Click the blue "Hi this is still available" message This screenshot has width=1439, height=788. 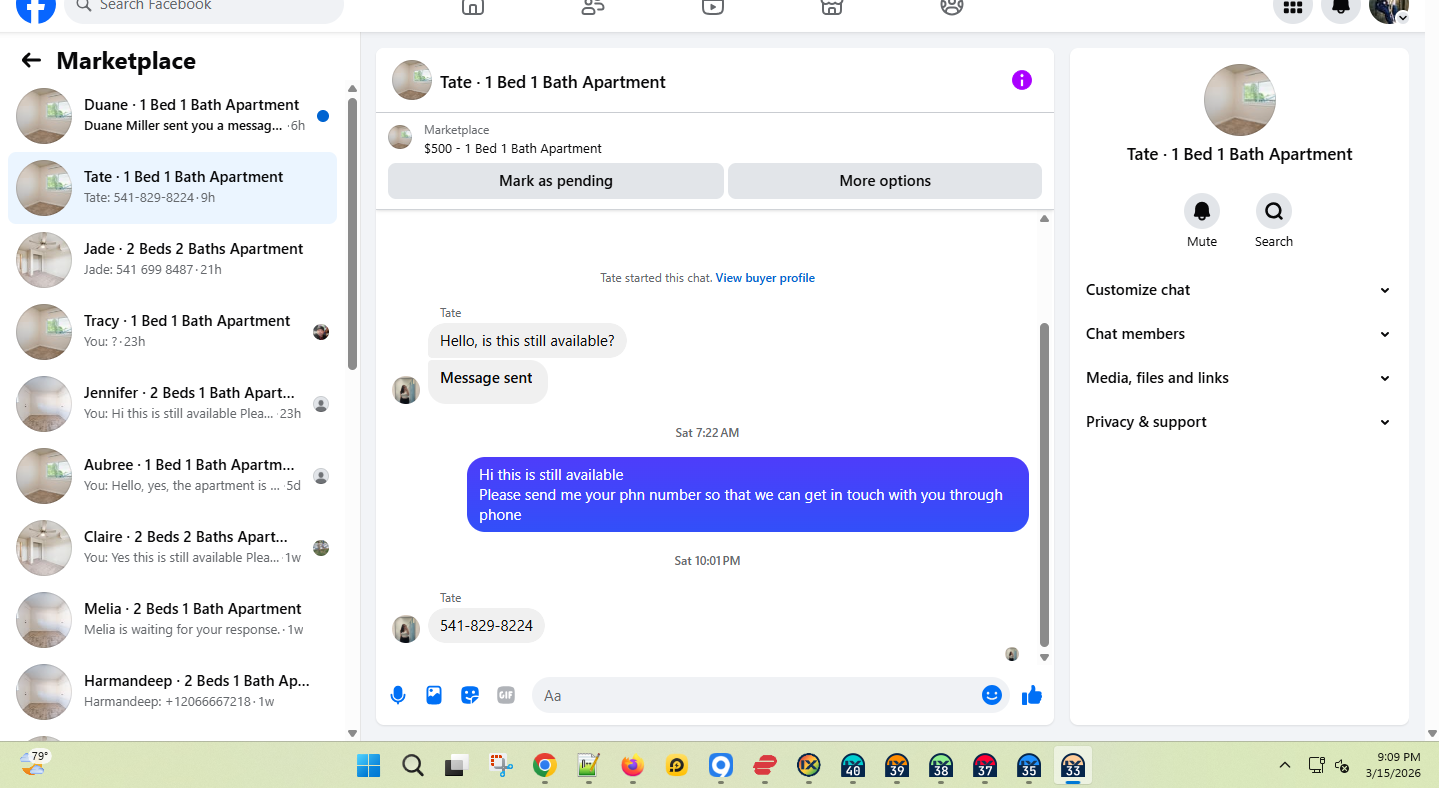coord(748,494)
